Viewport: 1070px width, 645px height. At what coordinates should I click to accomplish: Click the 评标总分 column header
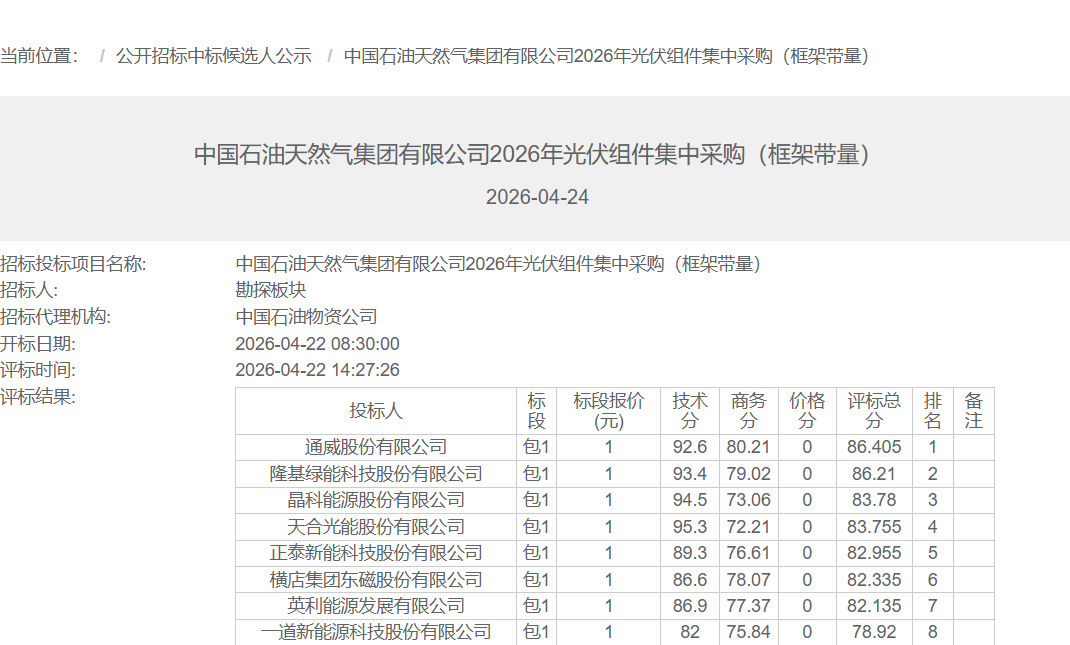(874, 411)
